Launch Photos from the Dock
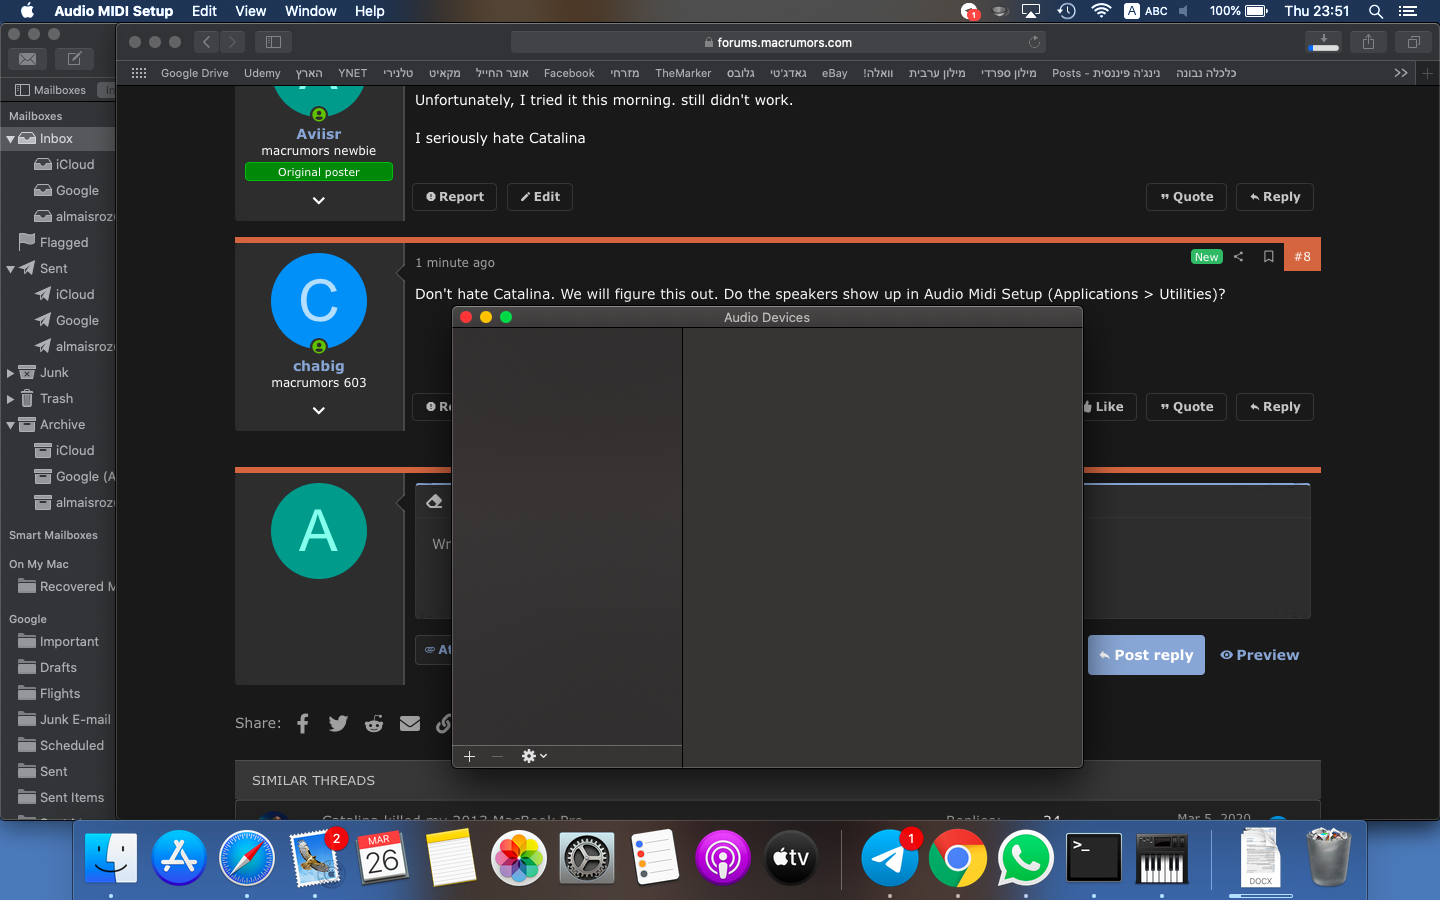Viewport: 1440px width, 900px height. coord(519,858)
